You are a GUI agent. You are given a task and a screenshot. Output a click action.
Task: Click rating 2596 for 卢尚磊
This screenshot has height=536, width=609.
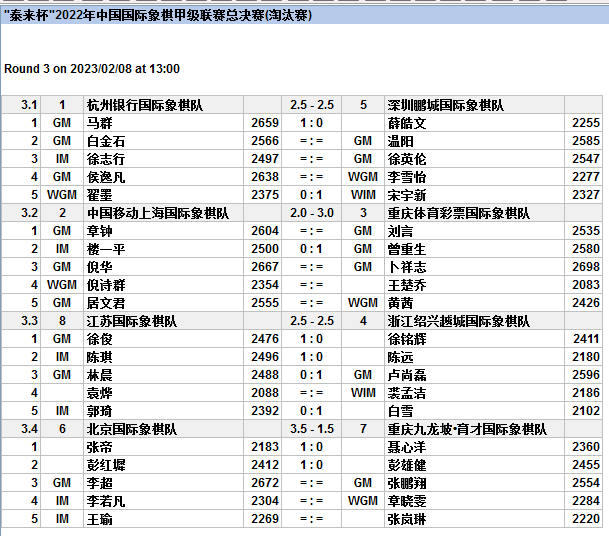point(586,375)
